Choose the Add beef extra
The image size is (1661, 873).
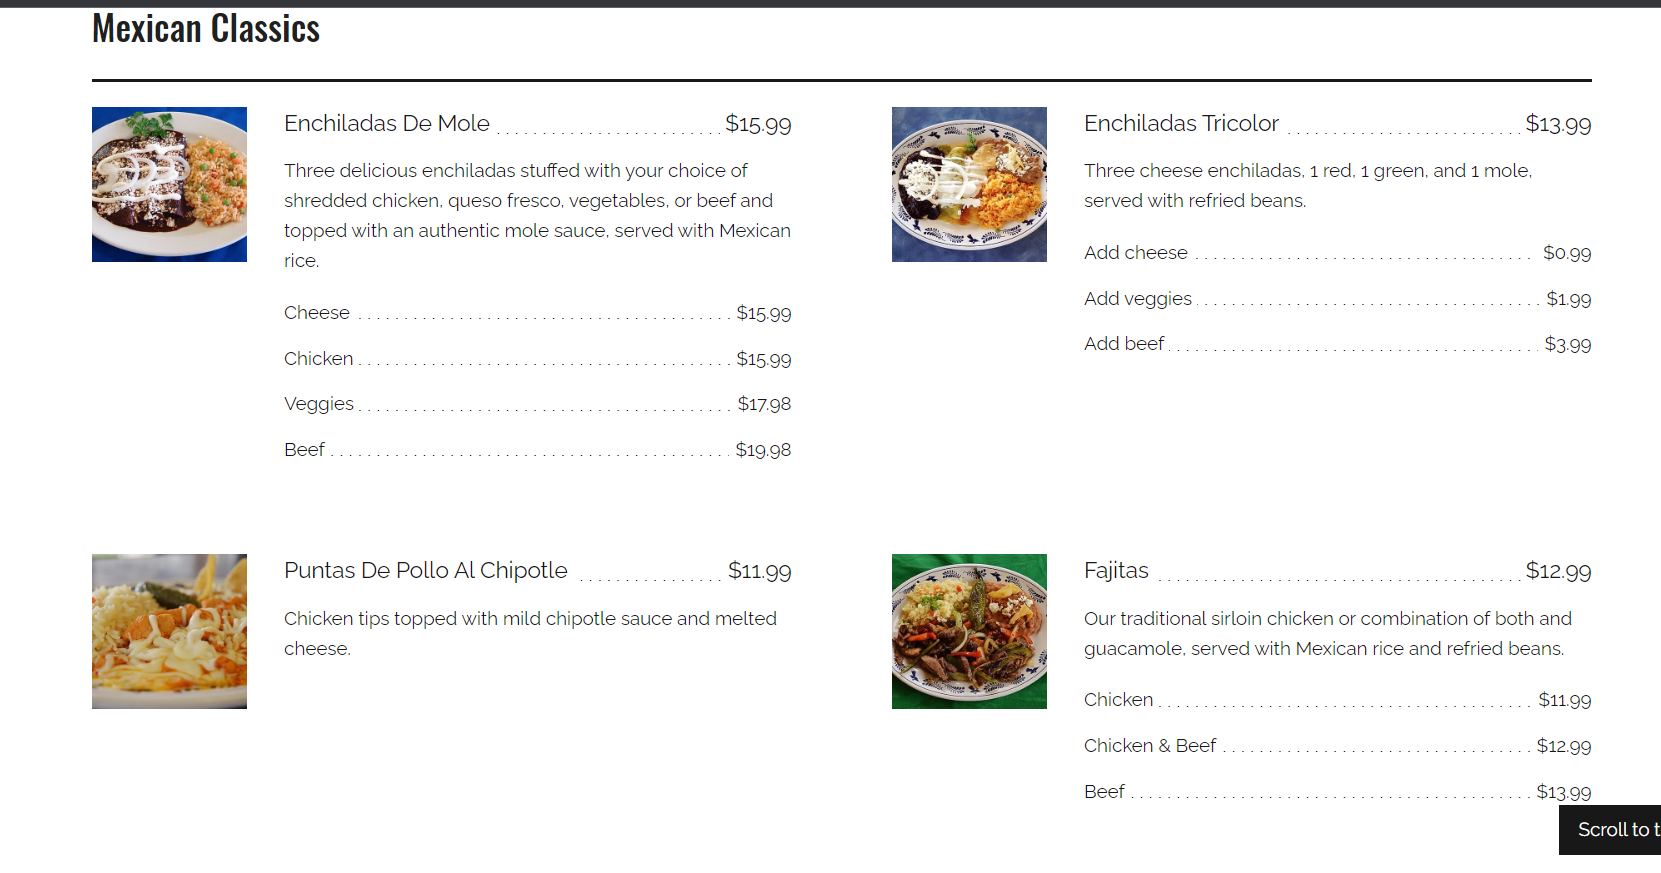coord(1124,344)
